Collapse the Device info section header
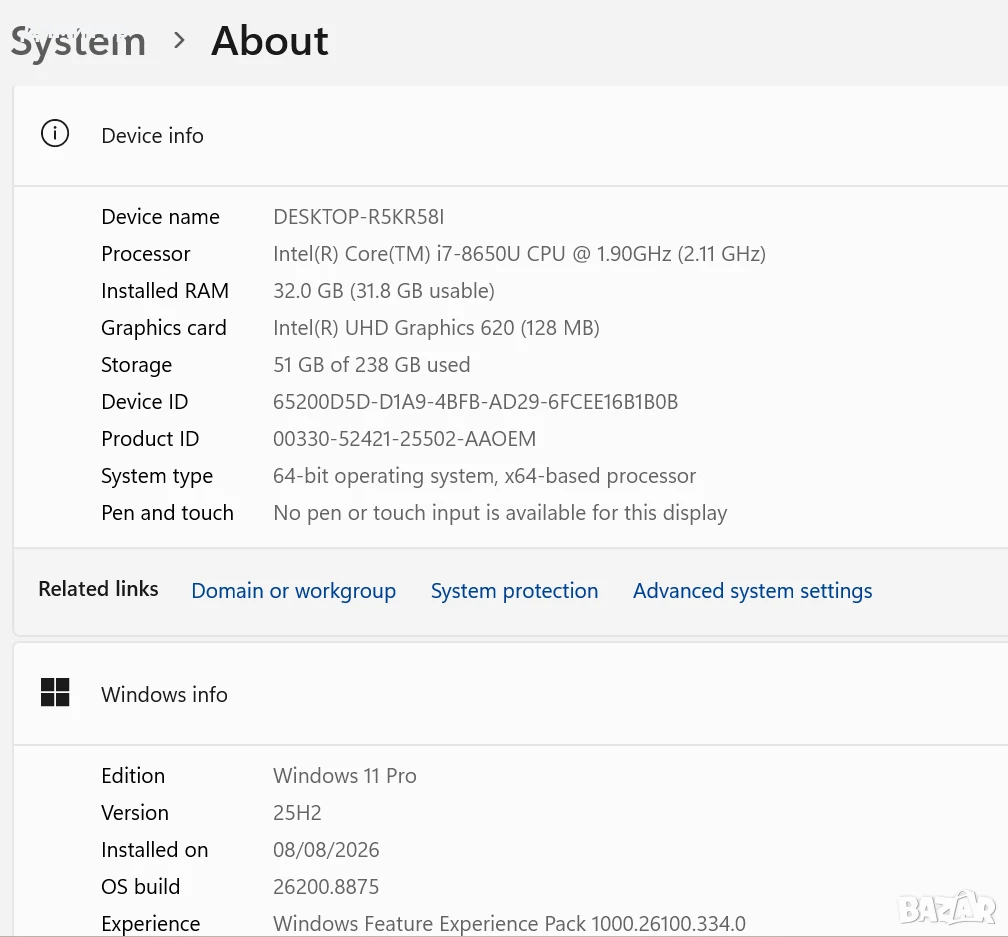 [510, 136]
